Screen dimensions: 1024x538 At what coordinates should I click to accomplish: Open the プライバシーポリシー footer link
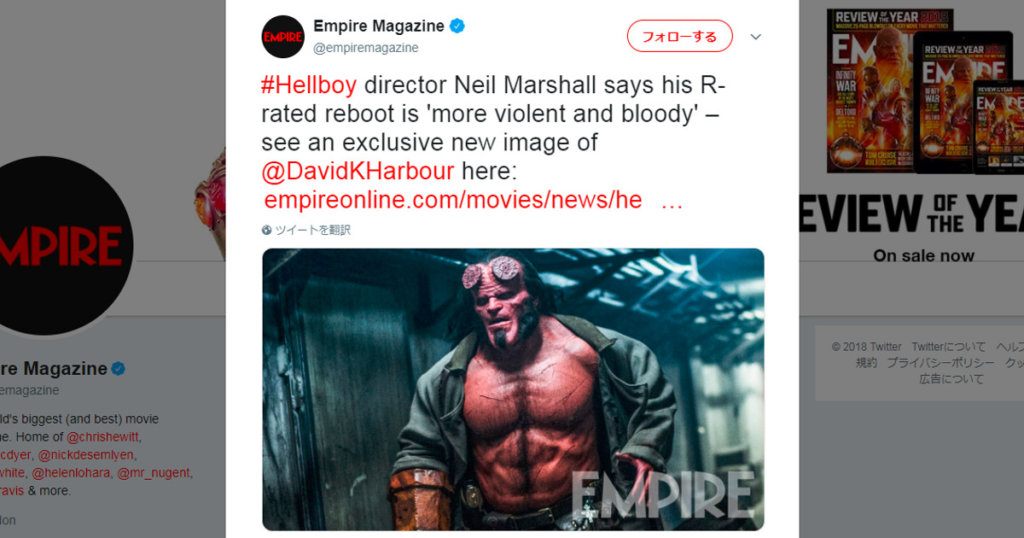pyautogui.click(x=940, y=362)
